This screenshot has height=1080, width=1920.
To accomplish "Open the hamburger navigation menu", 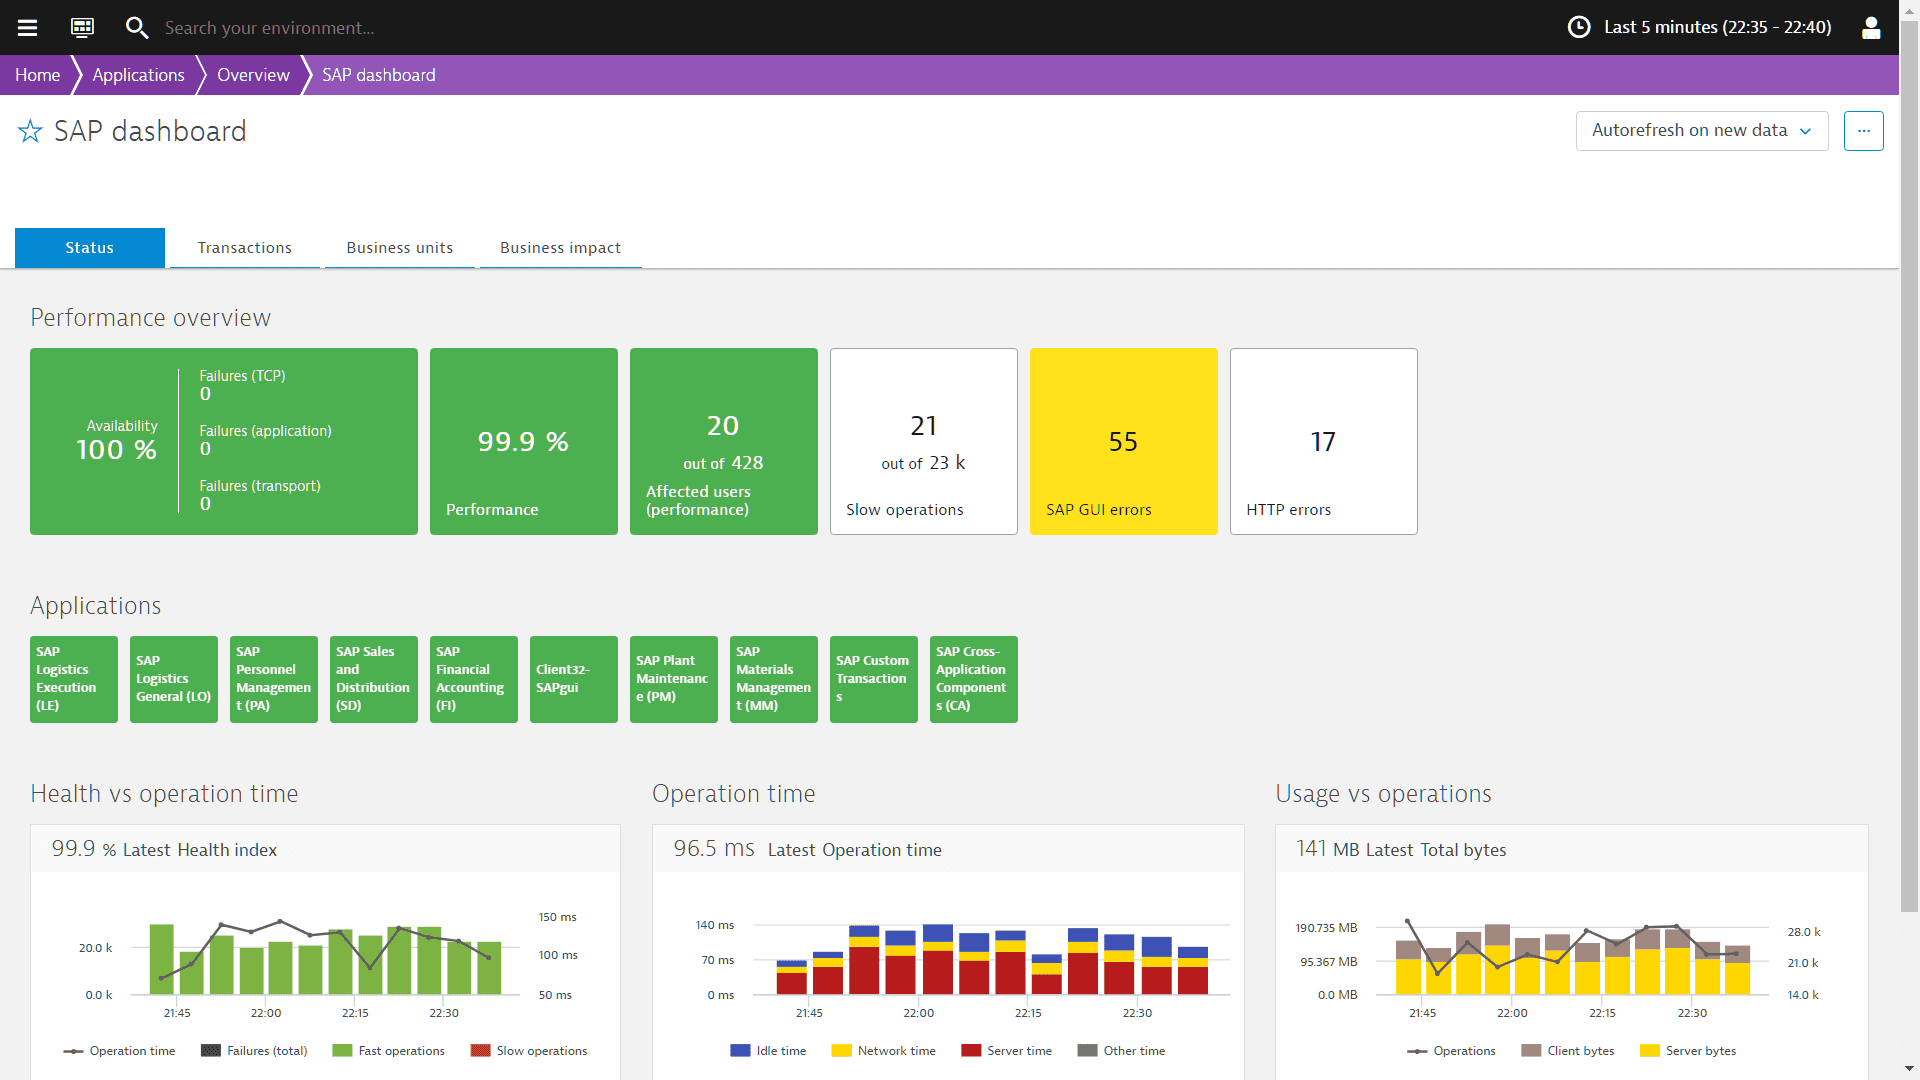I will (x=27, y=27).
